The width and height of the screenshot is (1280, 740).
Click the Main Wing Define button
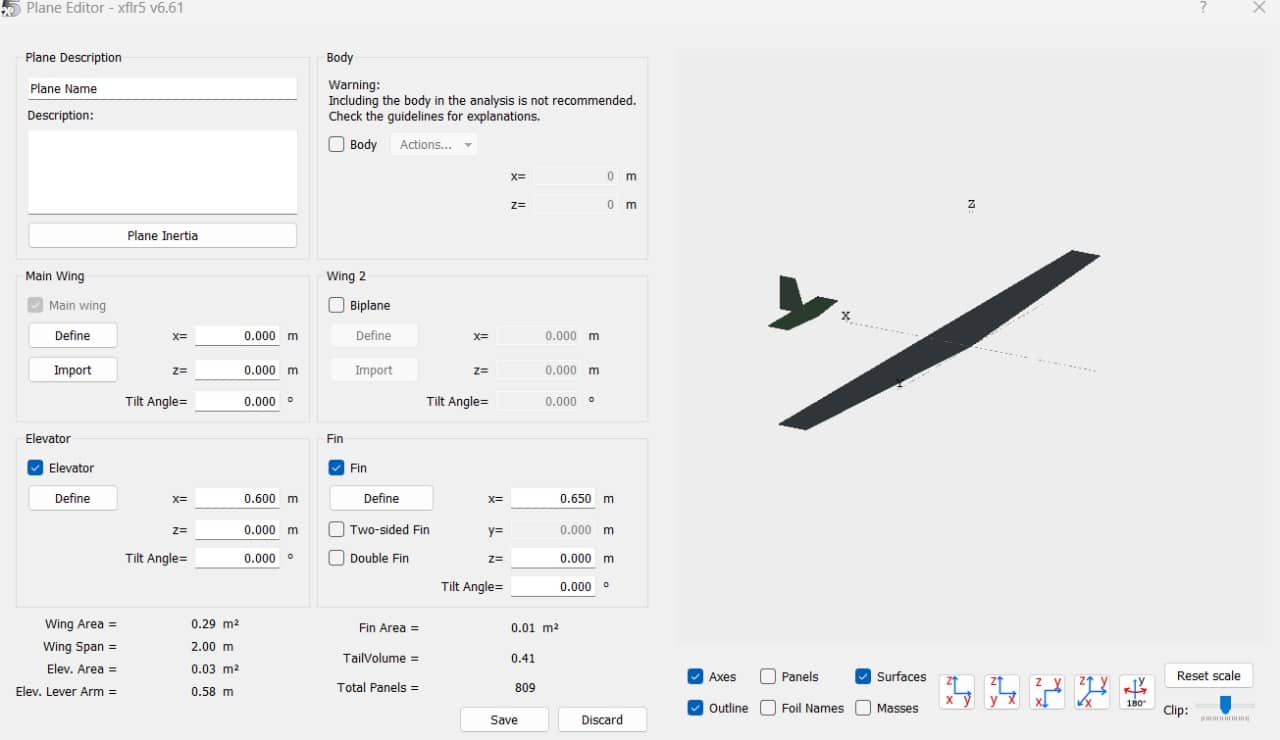[72, 336]
